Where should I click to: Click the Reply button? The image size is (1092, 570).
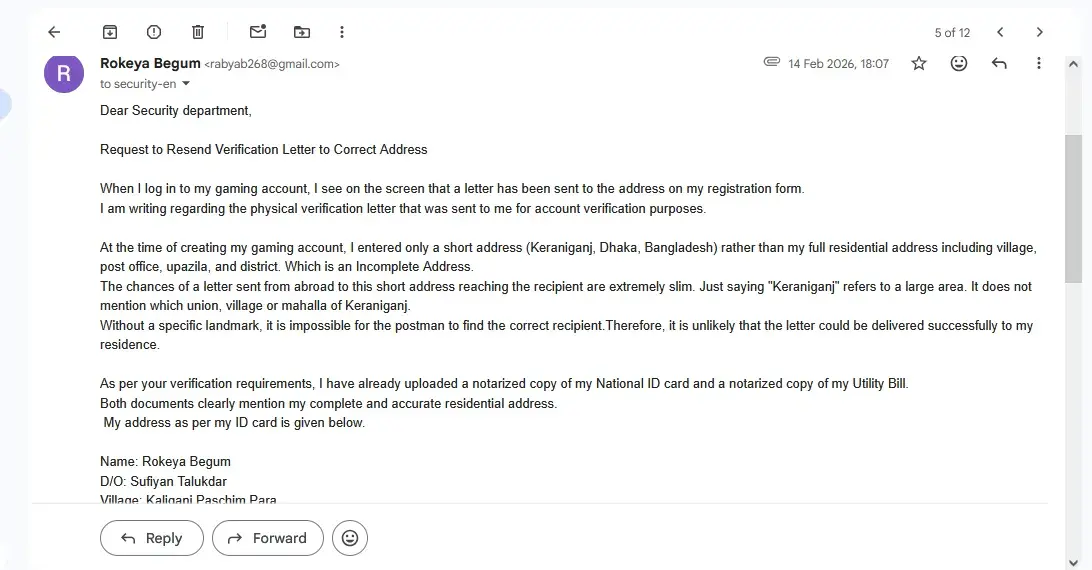pyautogui.click(x=152, y=538)
